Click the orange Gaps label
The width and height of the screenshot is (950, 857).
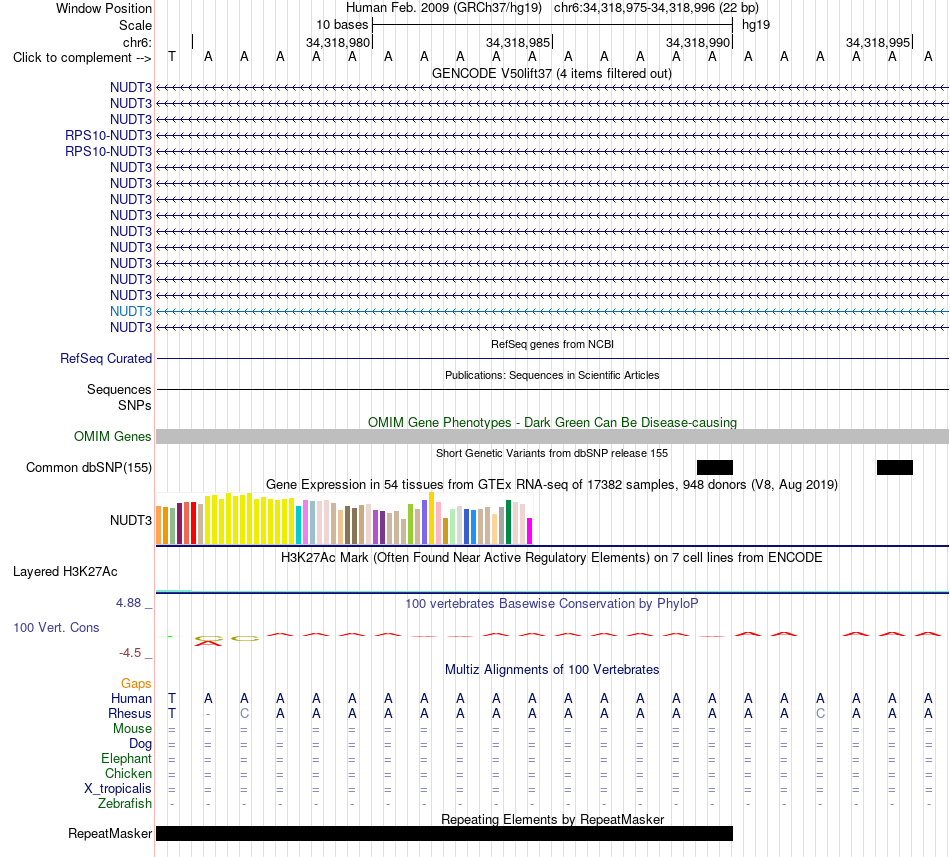click(x=136, y=683)
